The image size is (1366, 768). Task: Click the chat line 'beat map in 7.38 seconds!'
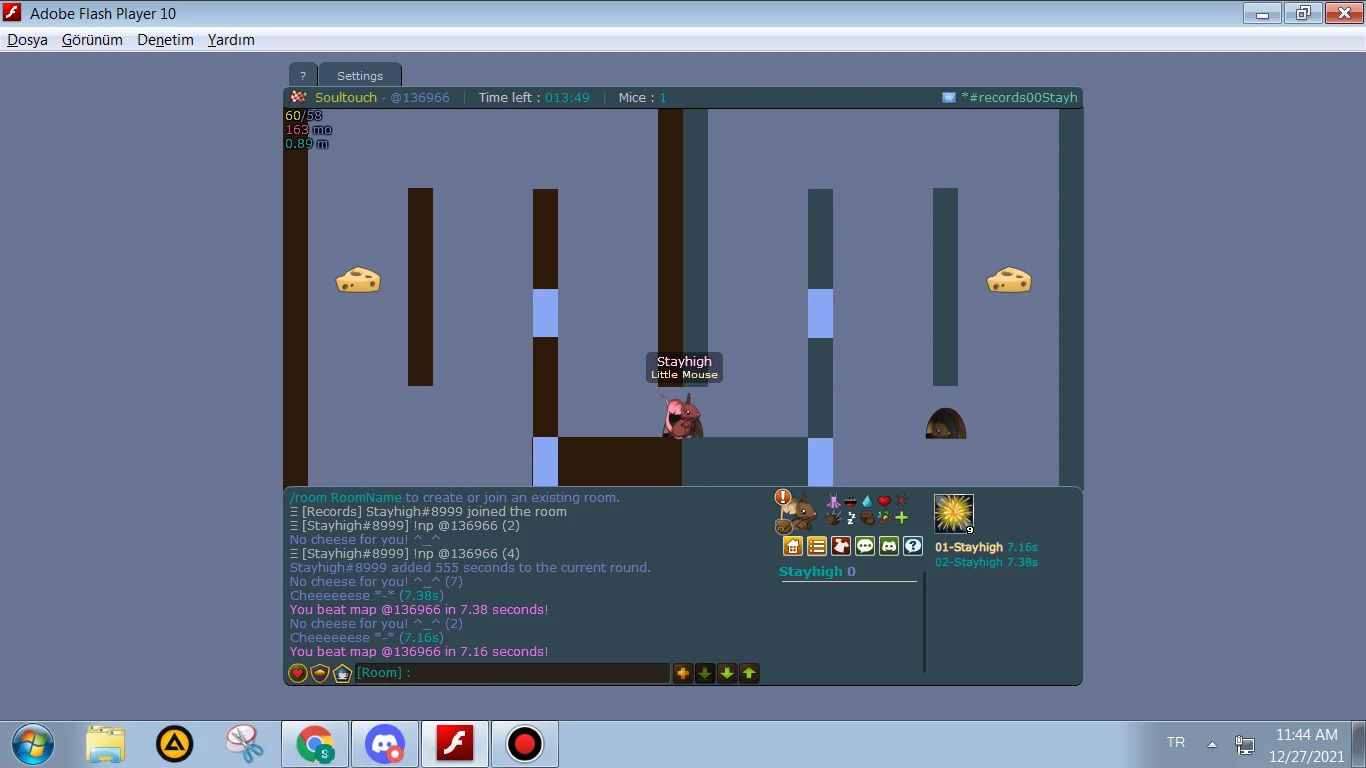coord(419,610)
